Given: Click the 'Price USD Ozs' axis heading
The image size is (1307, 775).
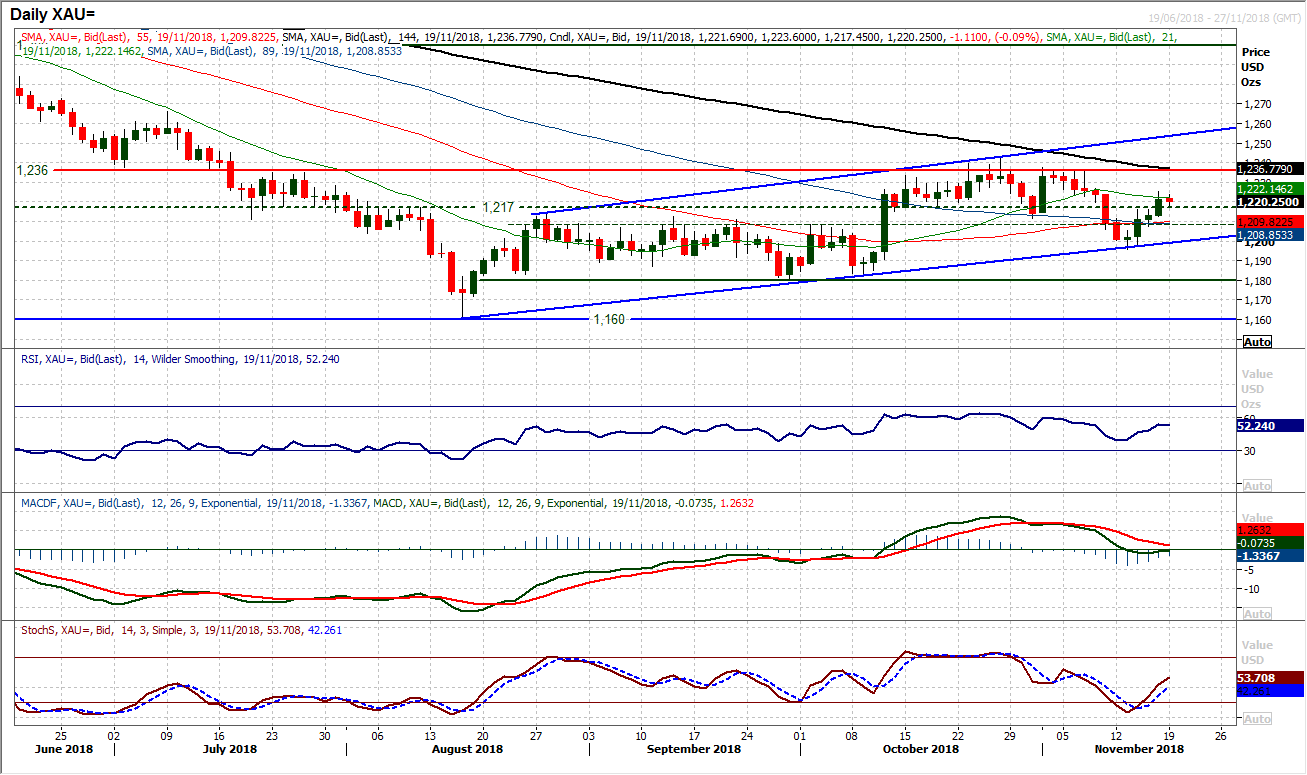Looking at the screenshot, I should 1254,66.
